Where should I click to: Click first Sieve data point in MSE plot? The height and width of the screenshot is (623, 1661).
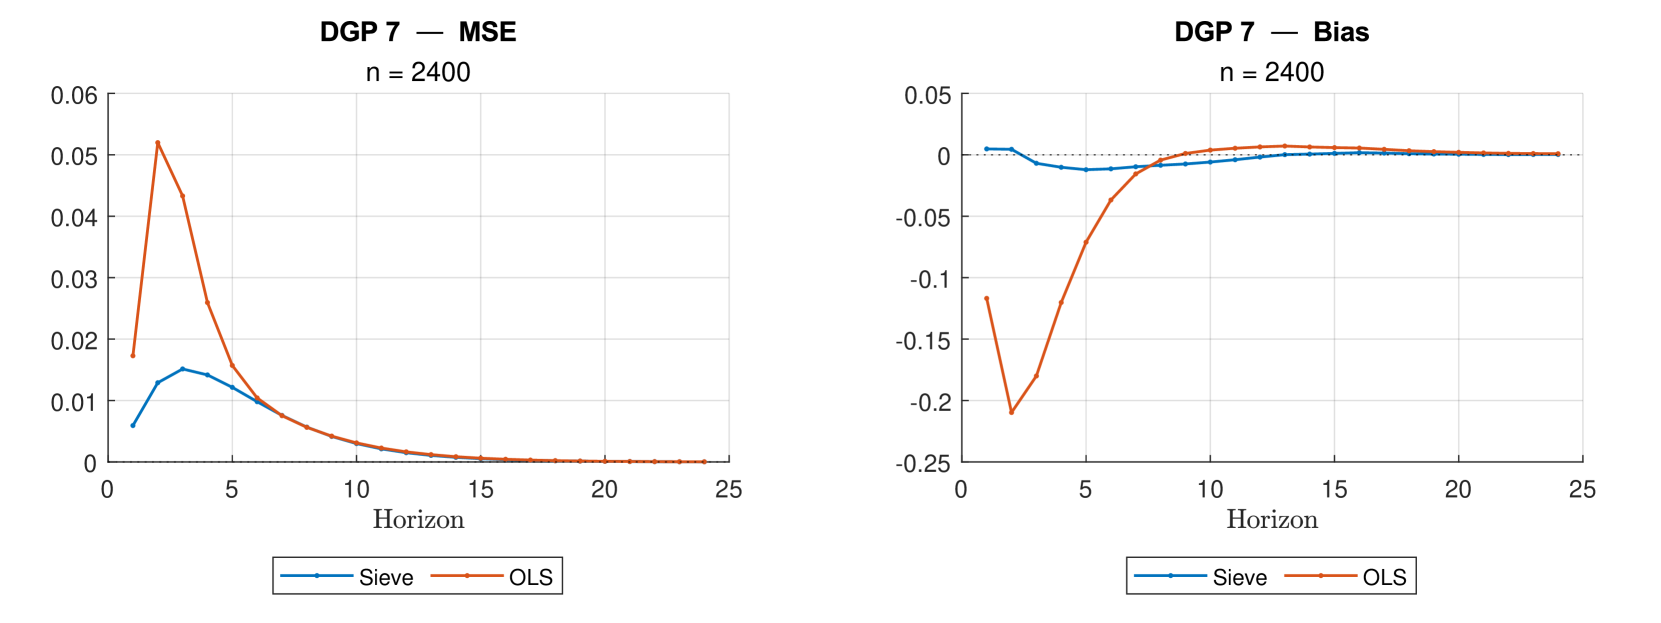(133, 425)
